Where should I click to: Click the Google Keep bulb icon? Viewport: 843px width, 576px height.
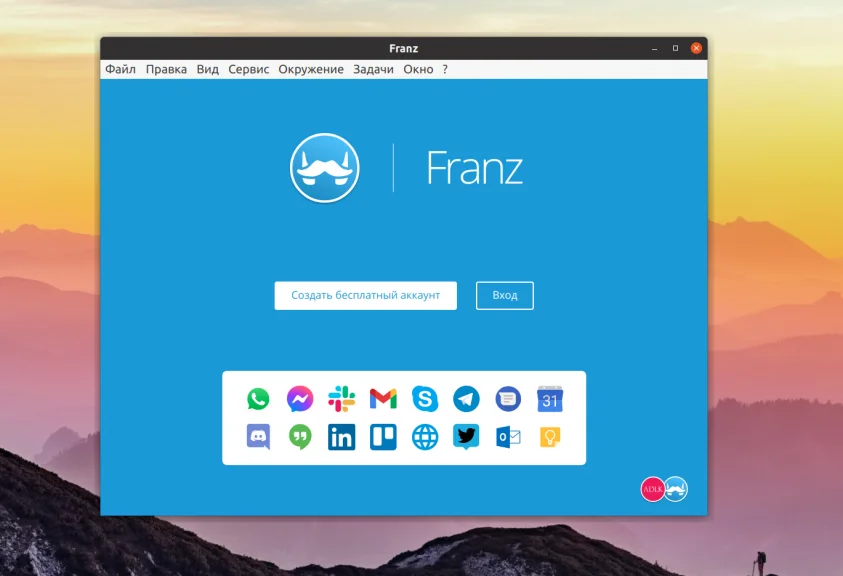pyautogui.click(x=549, y=437)
